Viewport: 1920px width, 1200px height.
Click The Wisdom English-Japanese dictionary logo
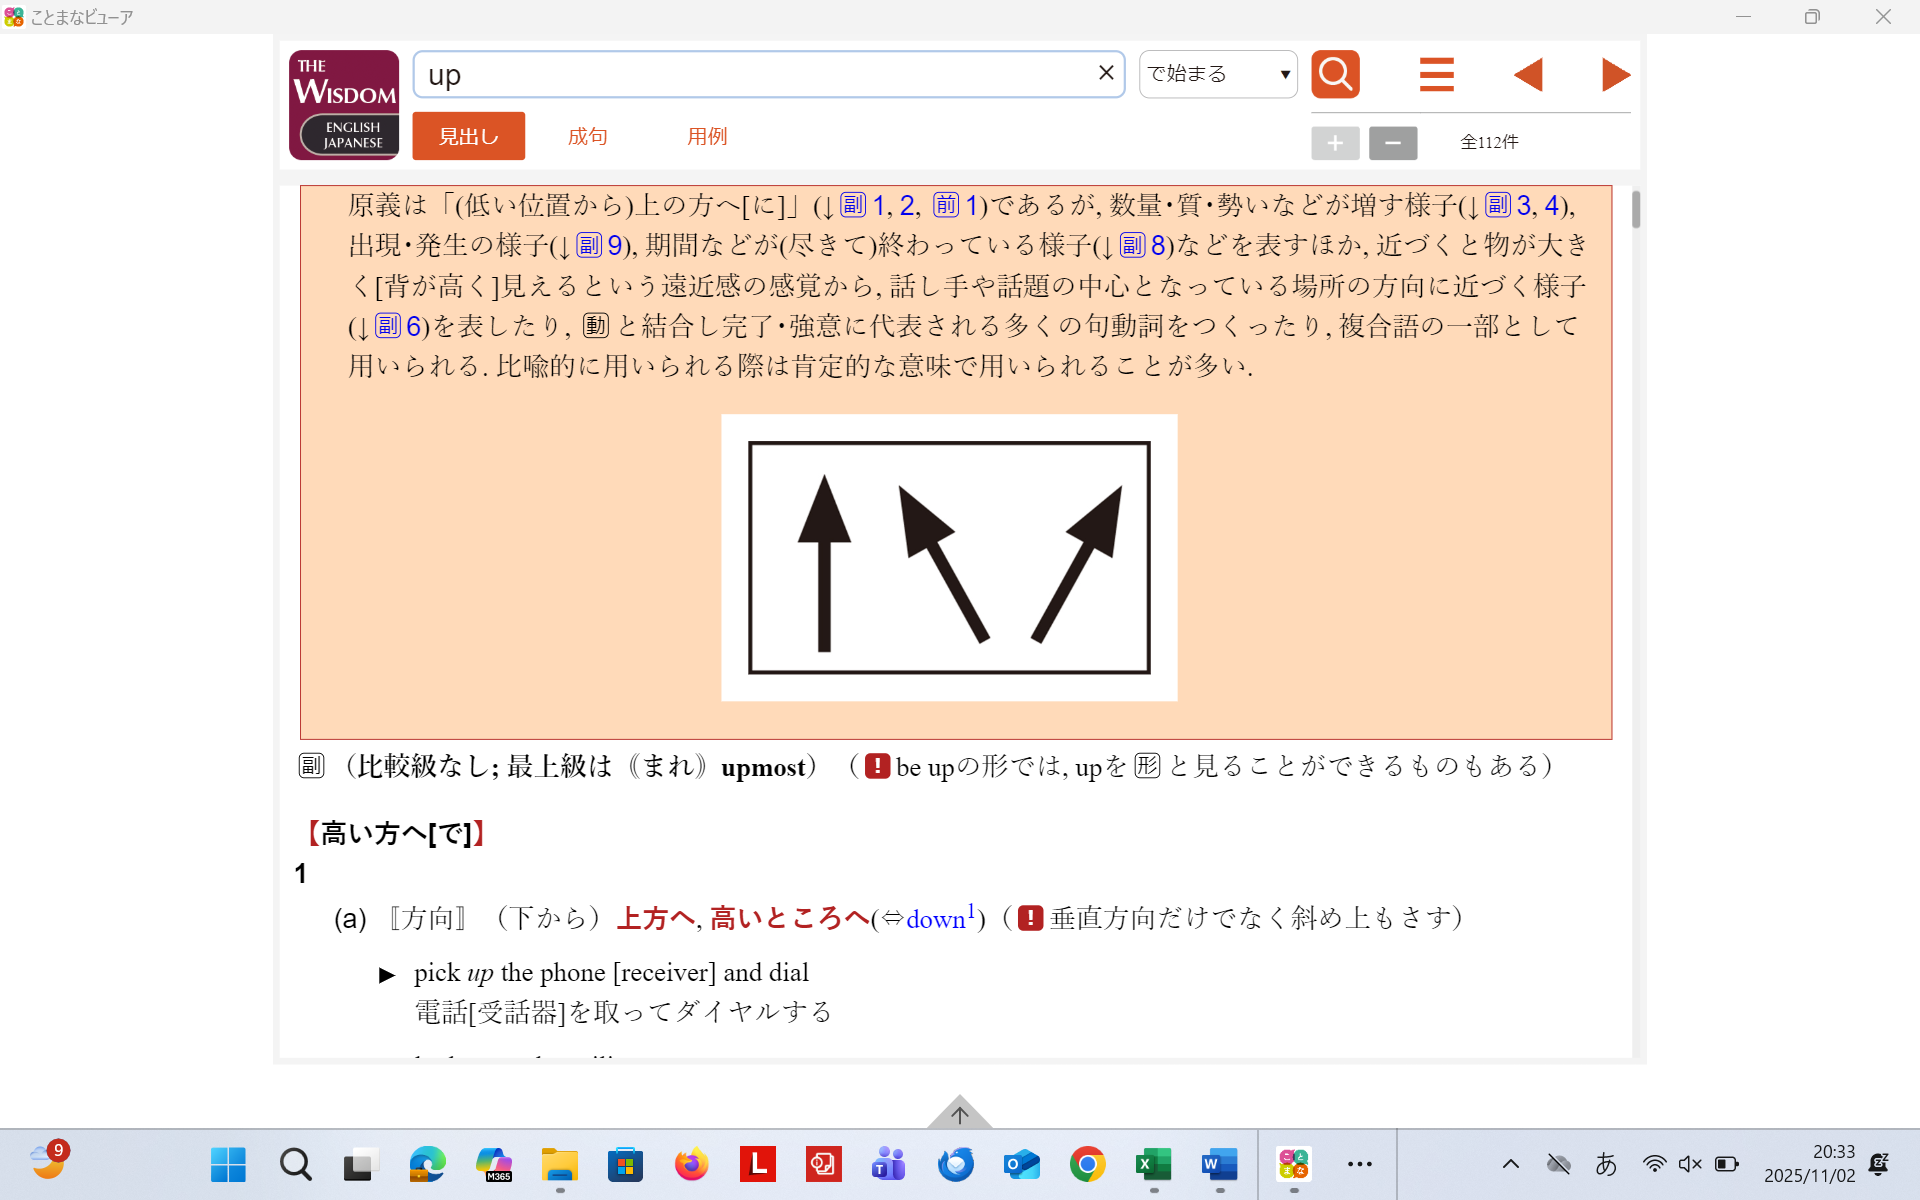[344, 105]
